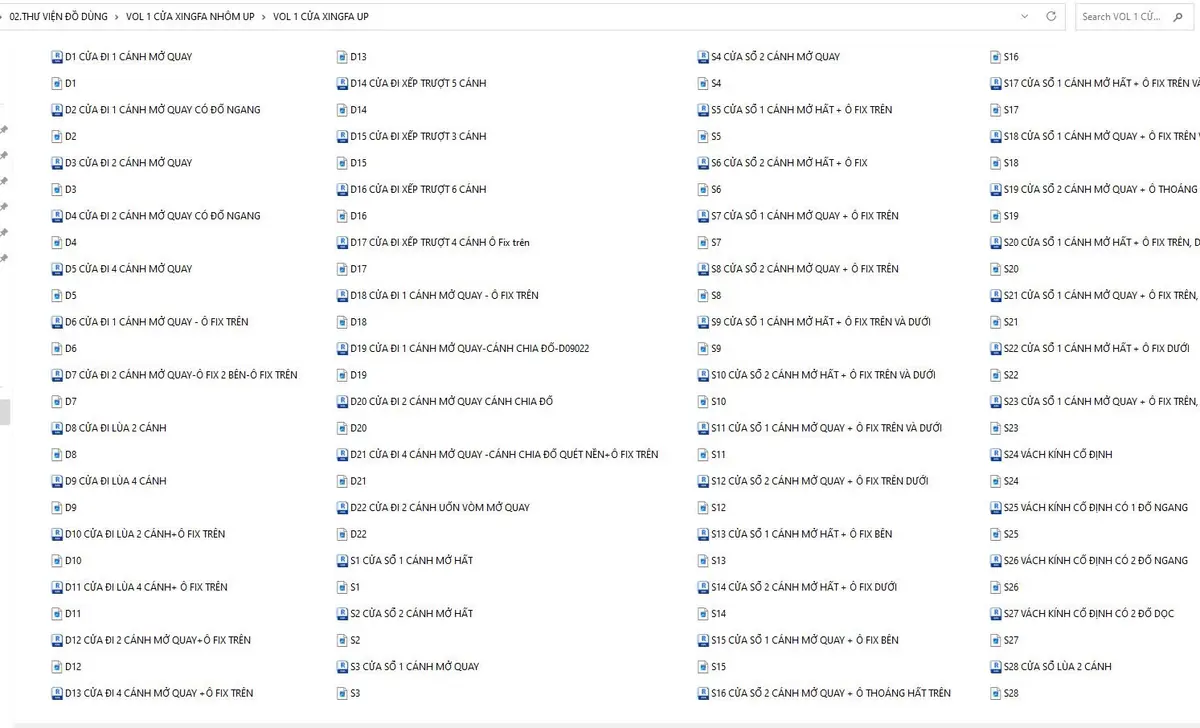
Task: Select D13 CỬA ĐI 4 CÁNH MỞ QUAY +Ô FIX TRÊN
Action: (152, 693)
